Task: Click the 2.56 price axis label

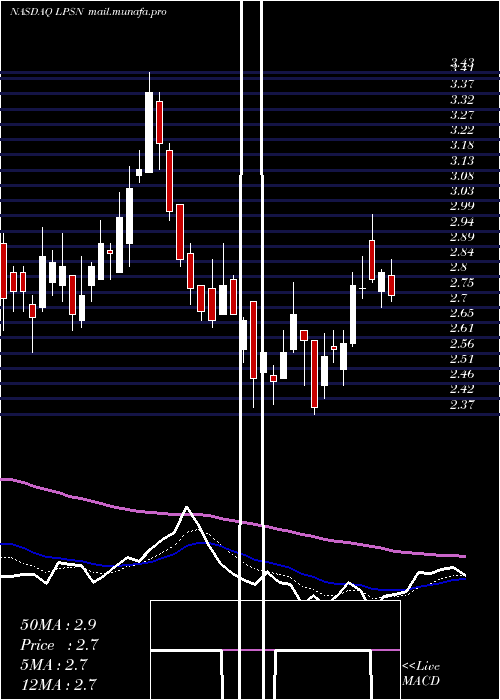Action: click(x=462, y=344)
